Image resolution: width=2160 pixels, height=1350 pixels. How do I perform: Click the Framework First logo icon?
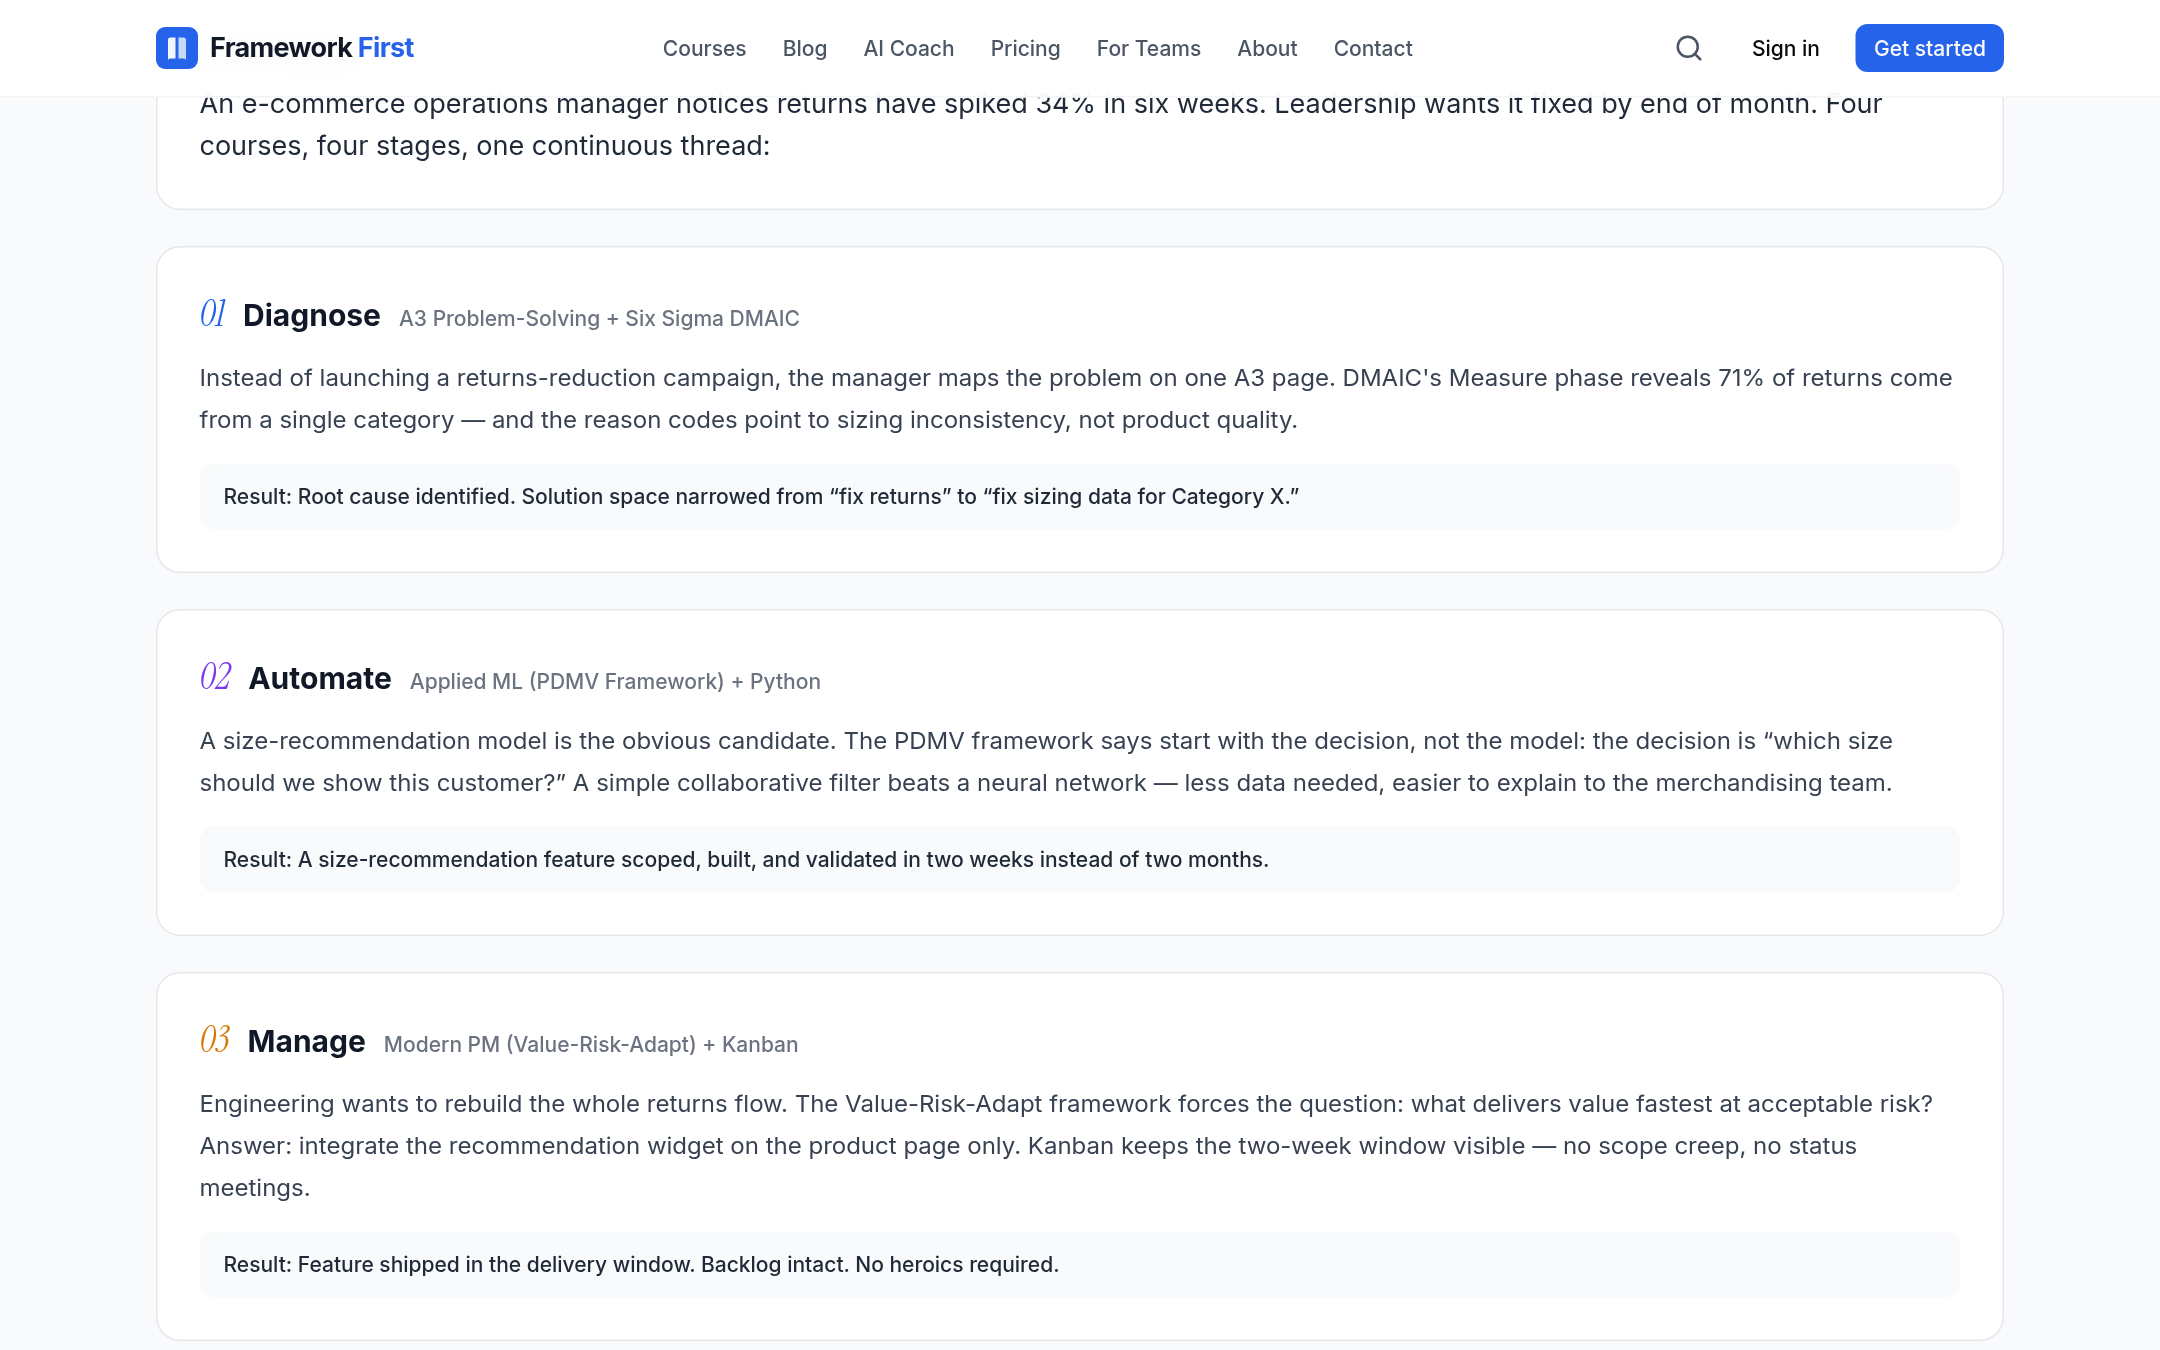(x=177, y=48)
